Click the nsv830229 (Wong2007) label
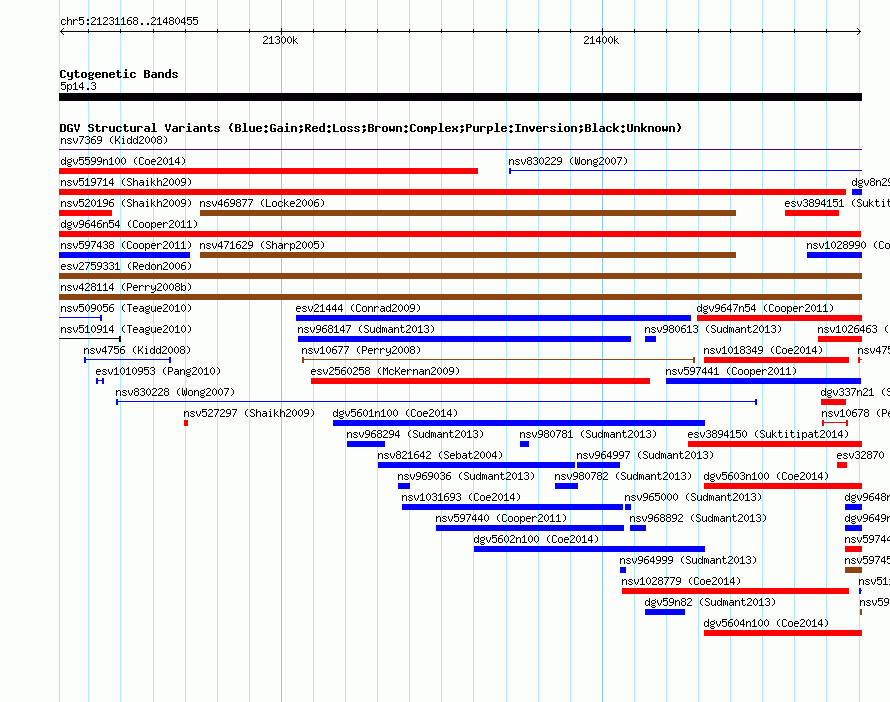890x702 pixels. (x=568, y=161)
